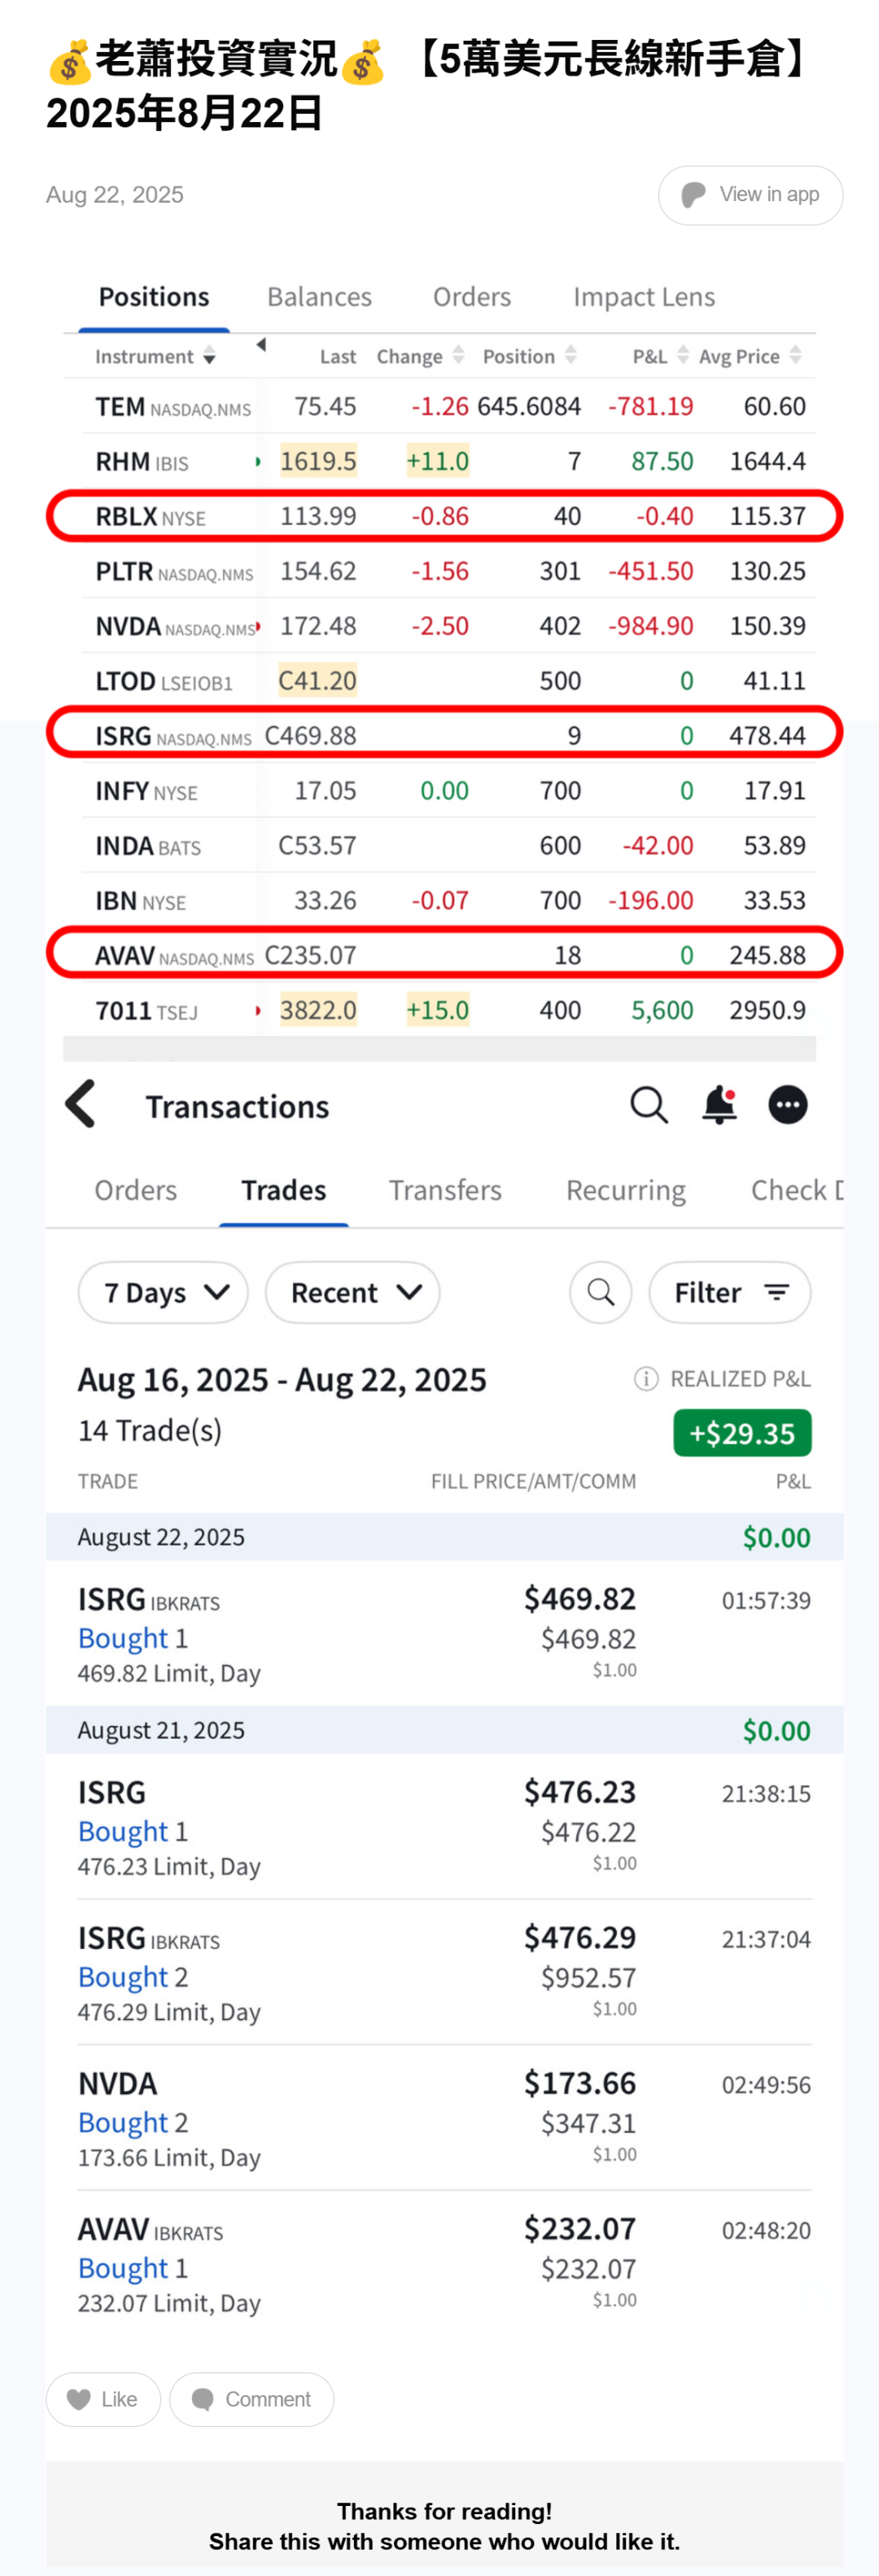Switch to the Balances tab

click(x=319, y=297)
